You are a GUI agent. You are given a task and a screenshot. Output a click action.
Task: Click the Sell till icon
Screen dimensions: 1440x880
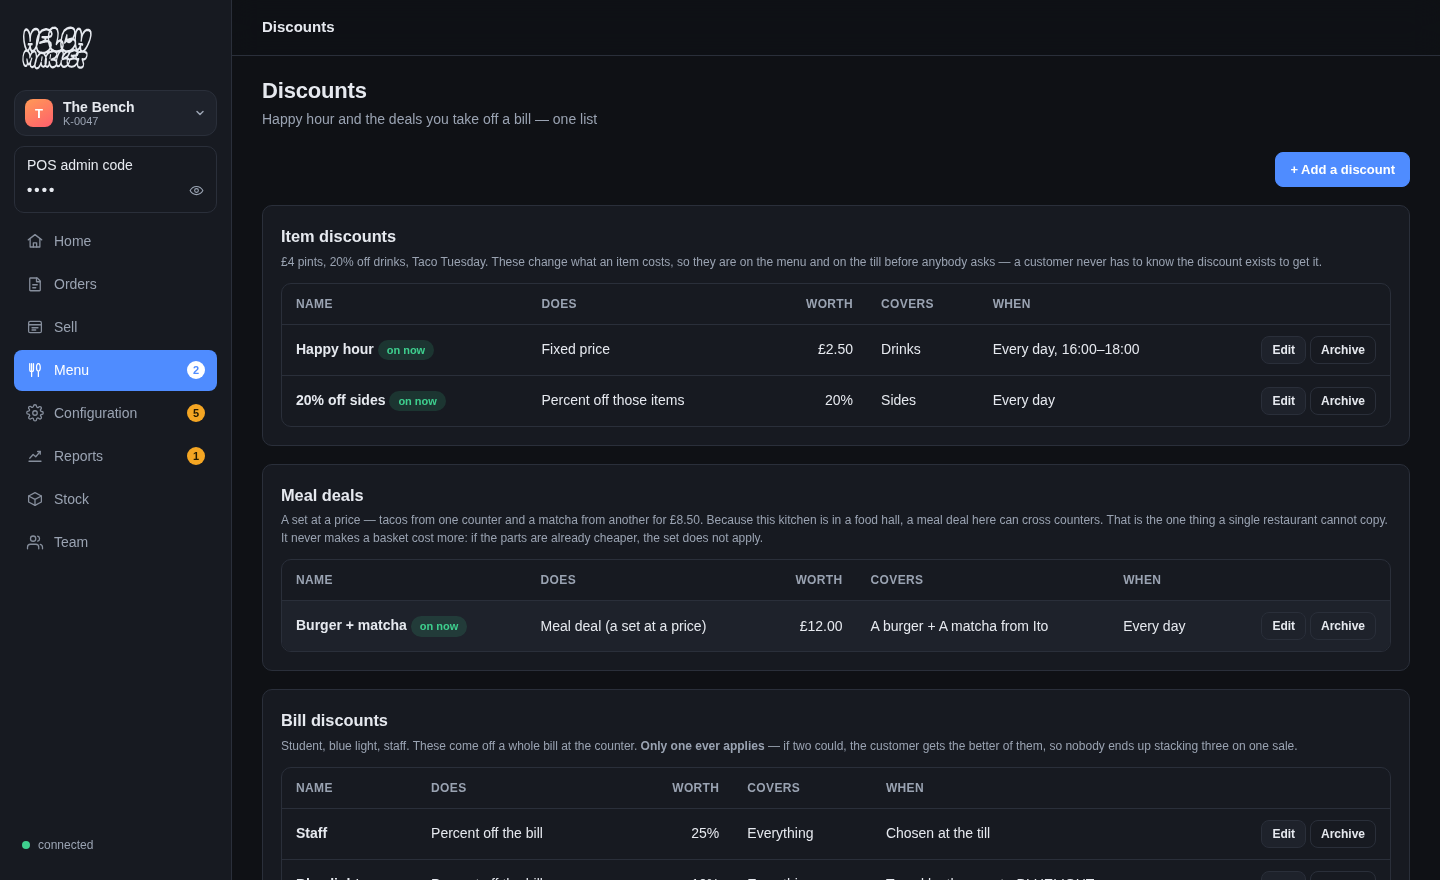tap(35, 327)
